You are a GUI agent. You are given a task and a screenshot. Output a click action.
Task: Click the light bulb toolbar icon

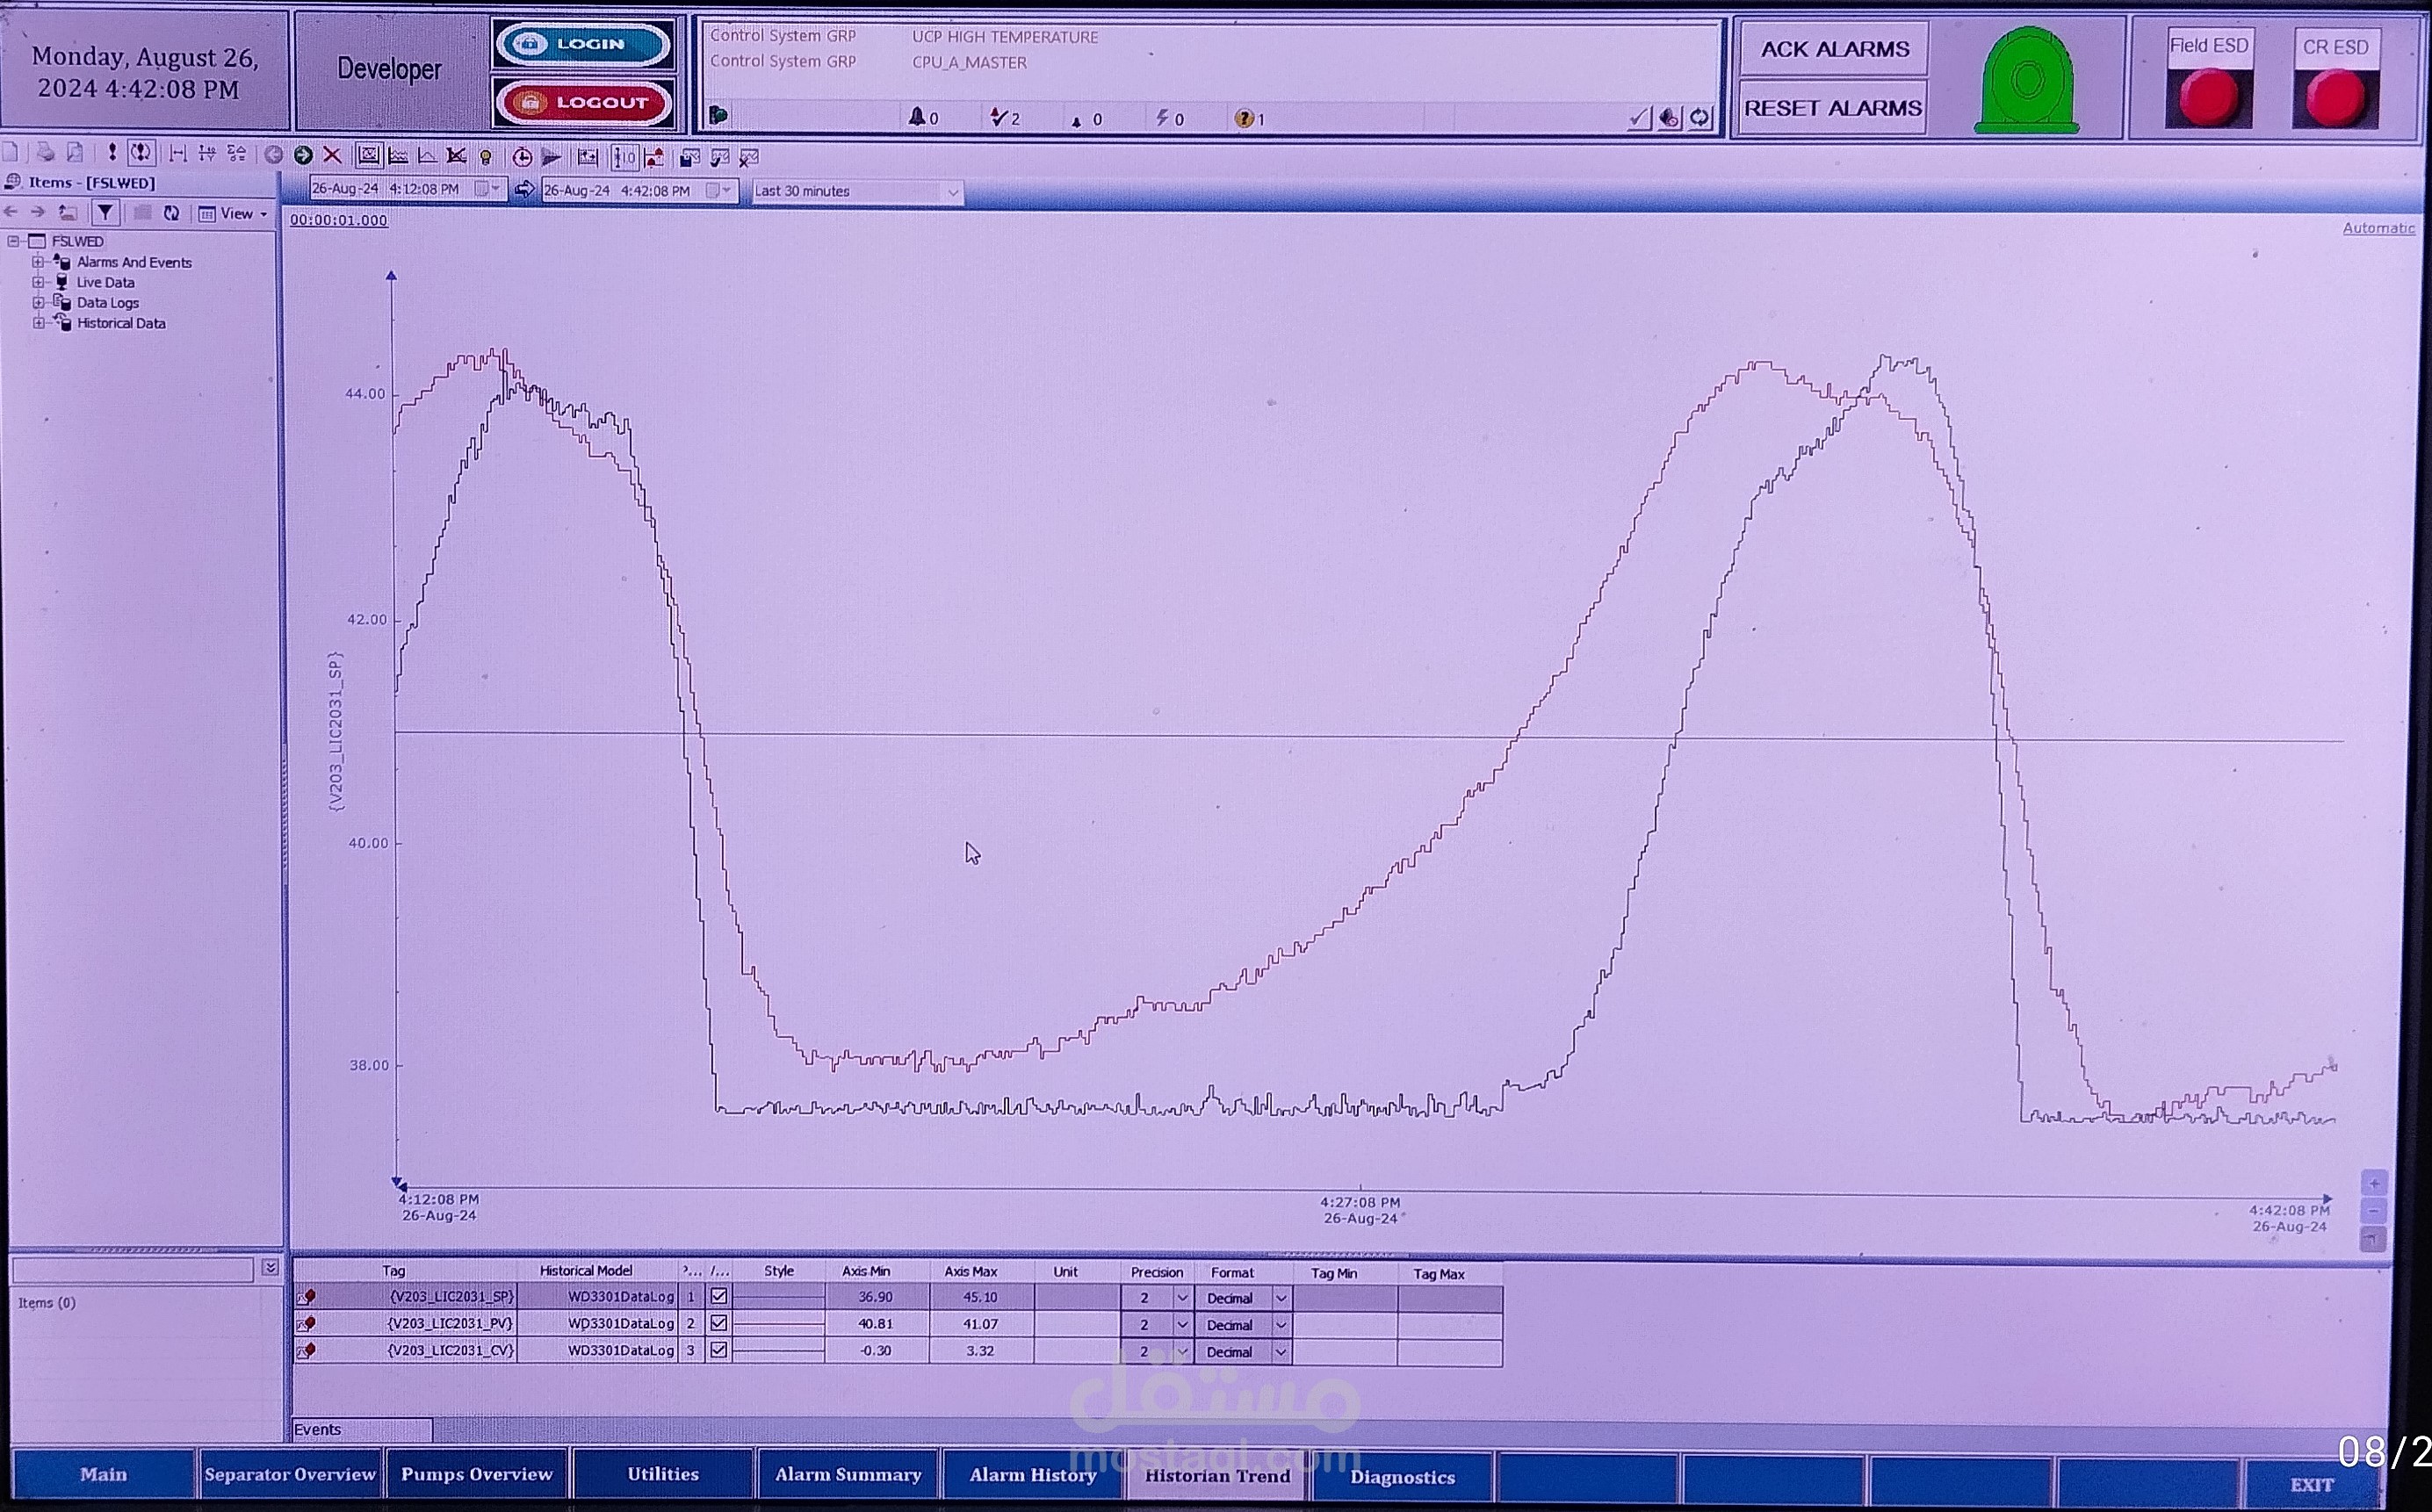(486, 157)
